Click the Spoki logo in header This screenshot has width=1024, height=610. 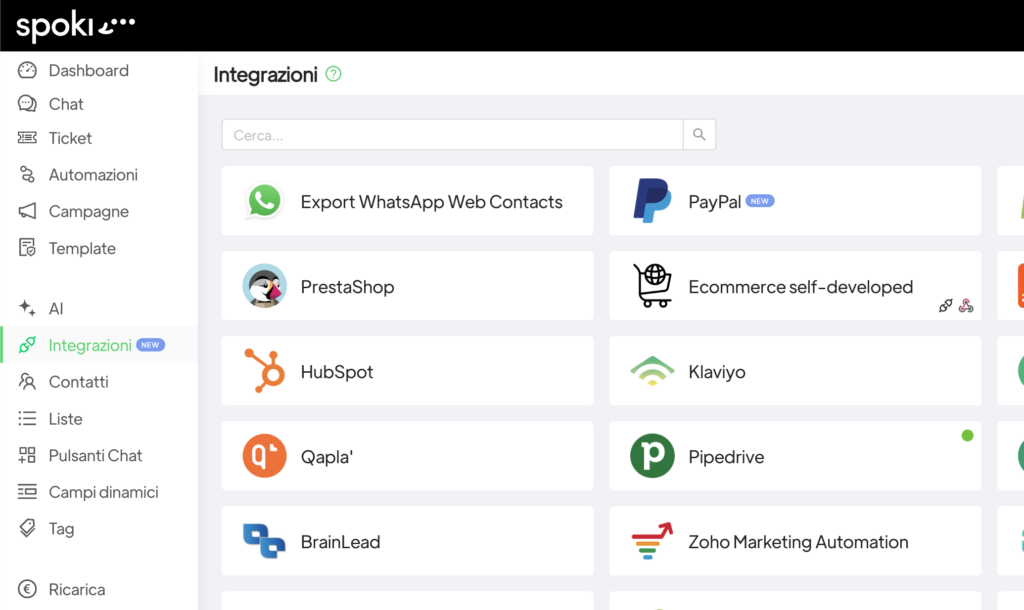(76, 25)
